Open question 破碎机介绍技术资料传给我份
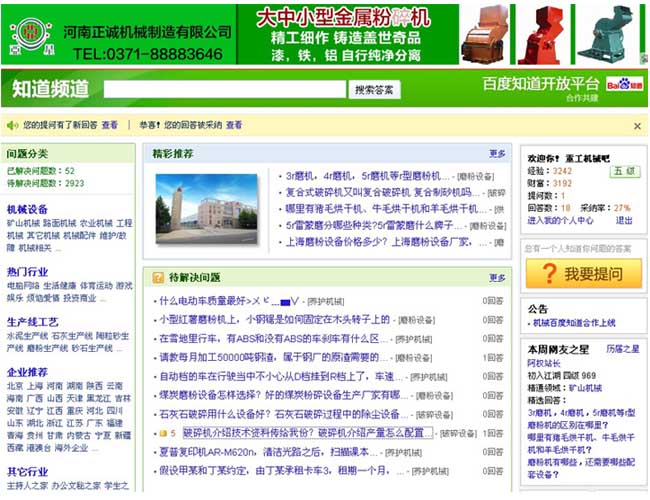This screenshot has width=650, height=500. coord(308,433)
